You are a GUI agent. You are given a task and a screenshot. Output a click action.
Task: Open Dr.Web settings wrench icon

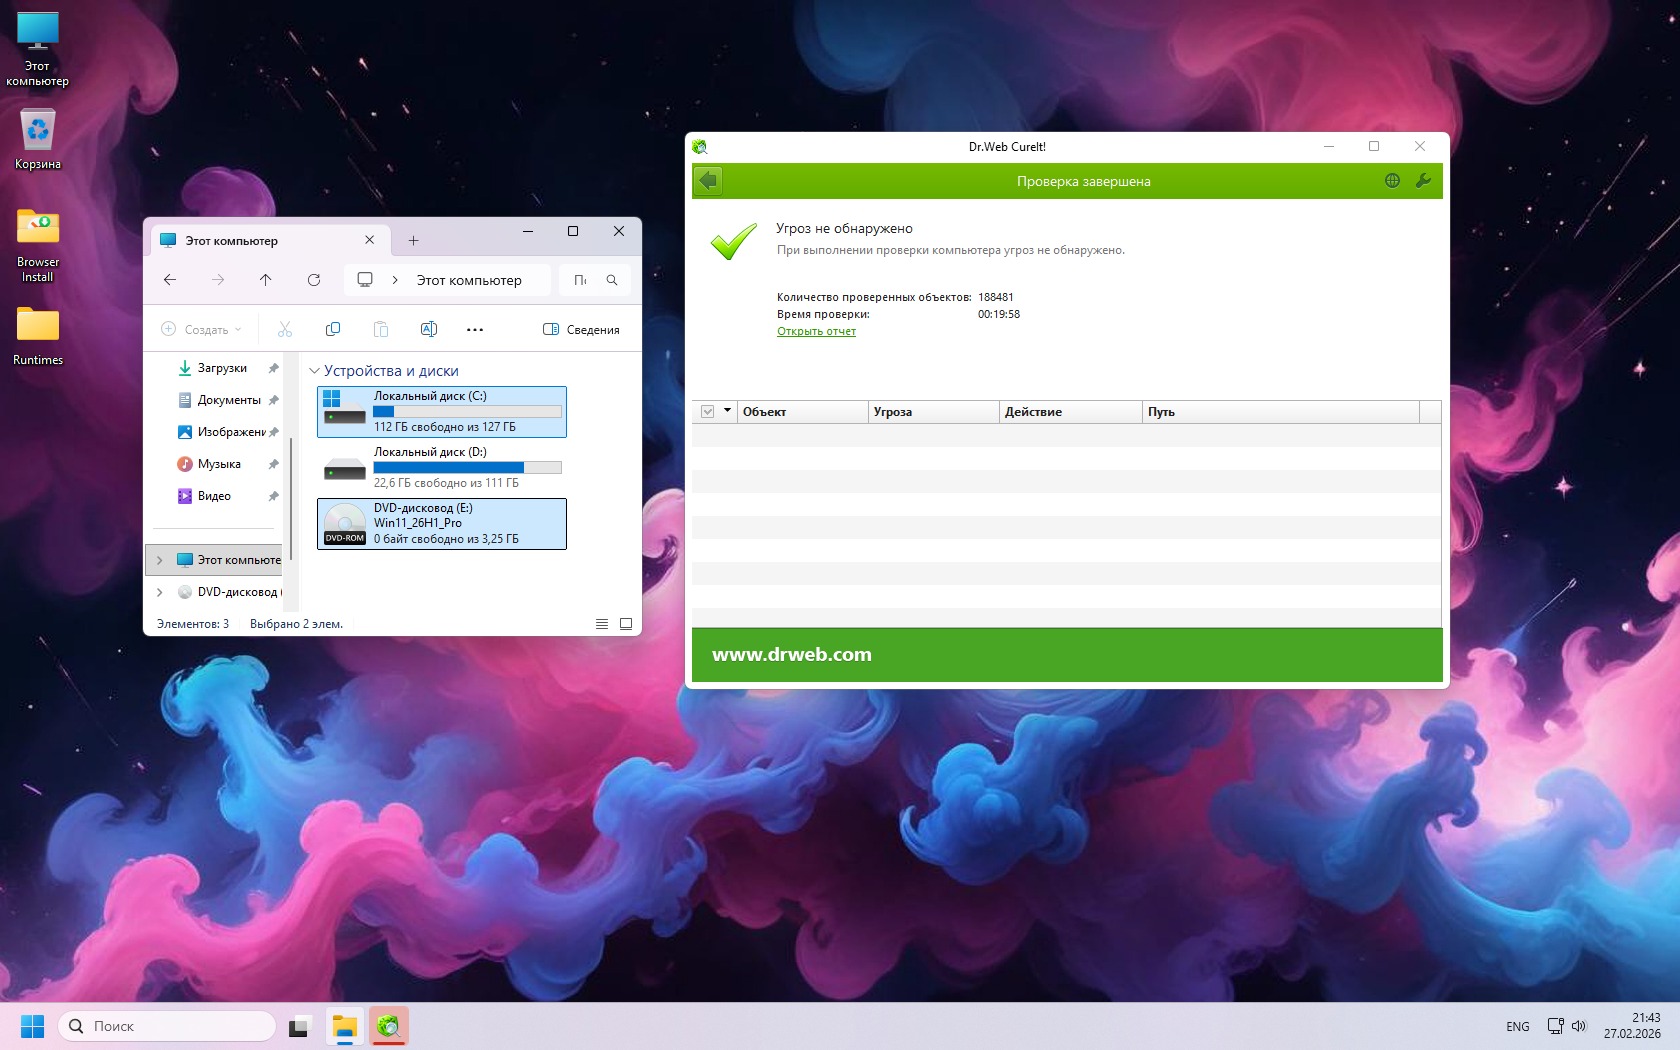click(1423, 181)
